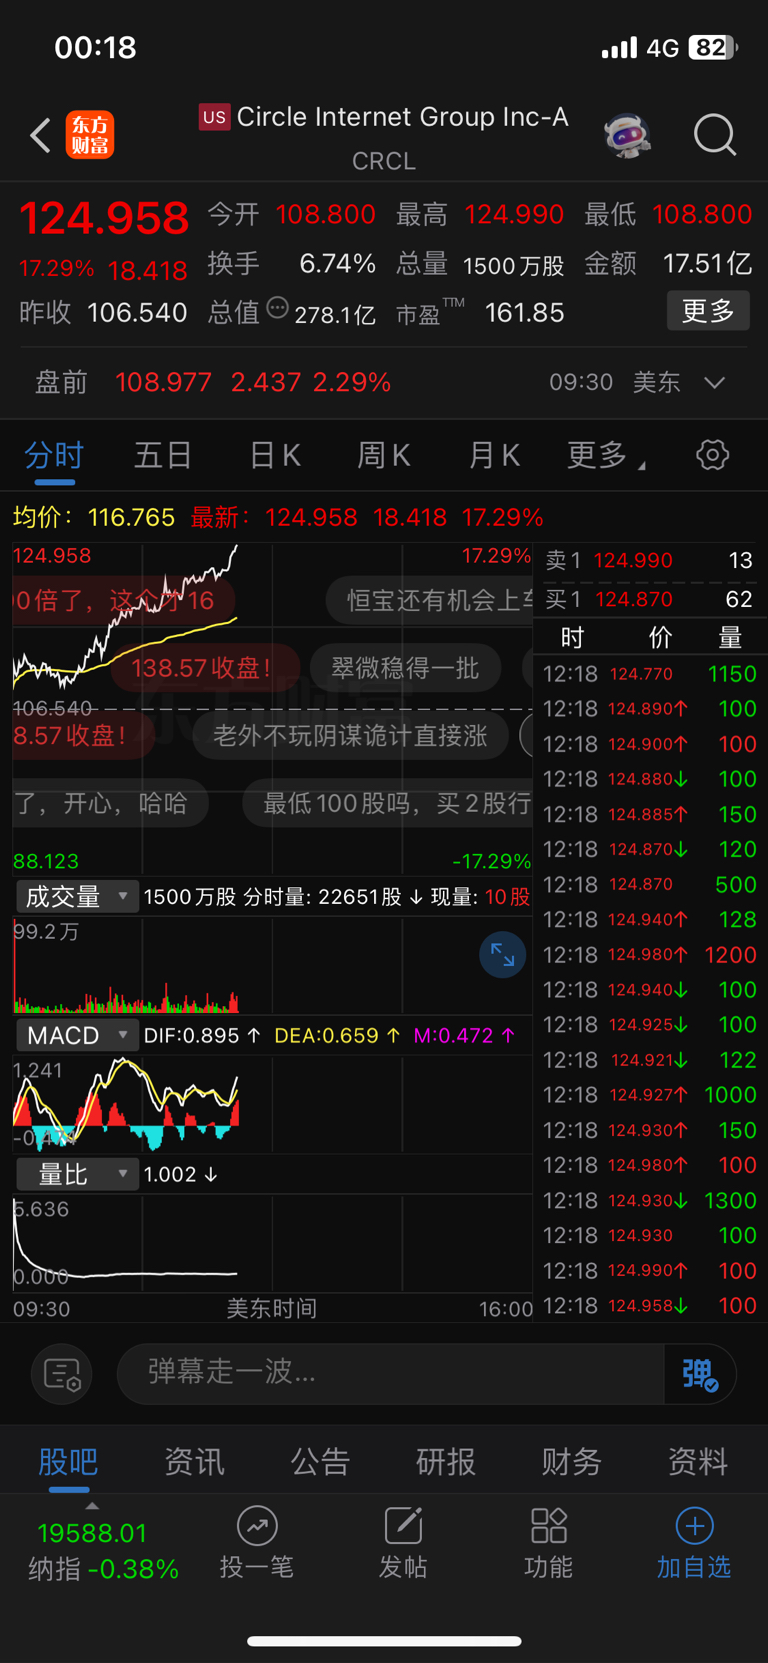Tap the 弹幕走一波 input field

[390, 1375]
